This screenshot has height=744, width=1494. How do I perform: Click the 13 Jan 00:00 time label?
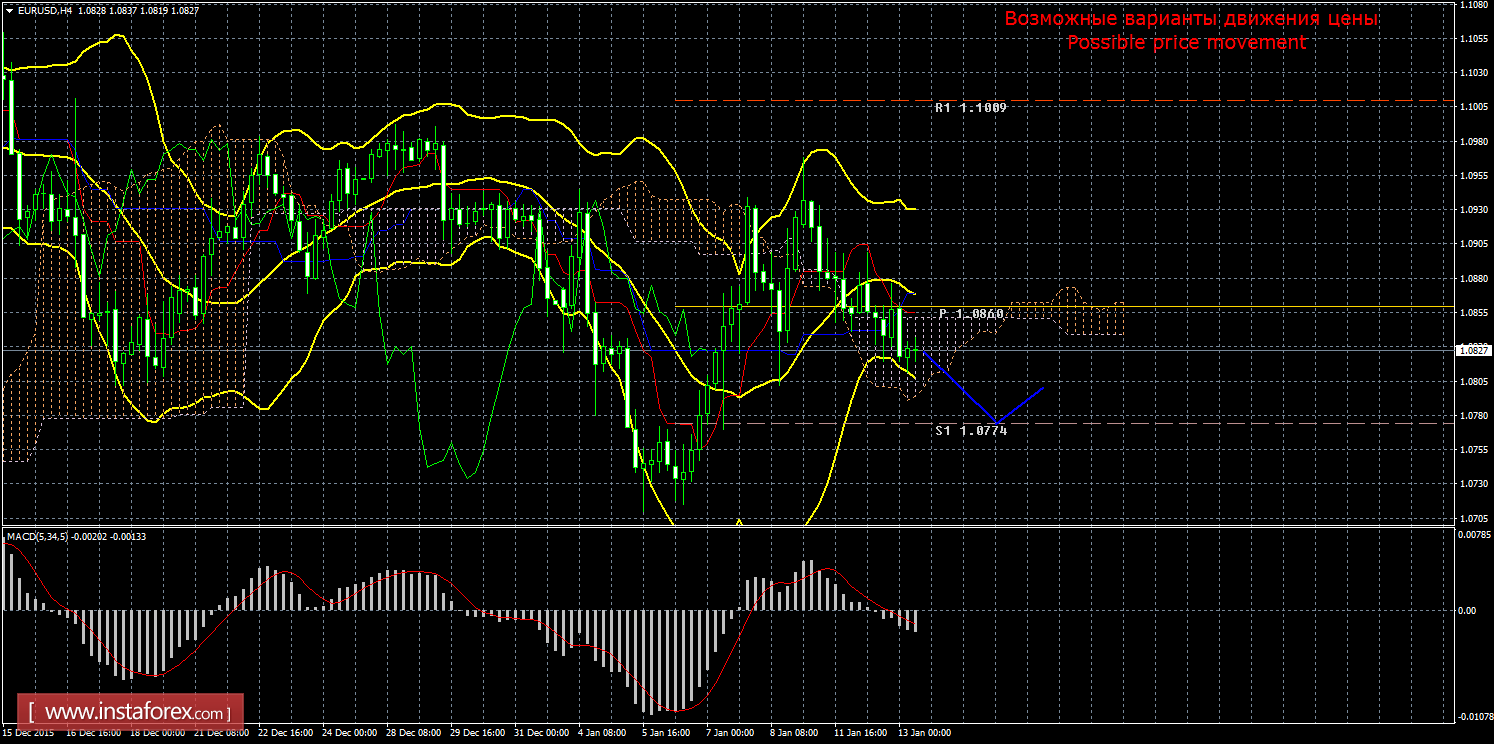click(924, 733)
